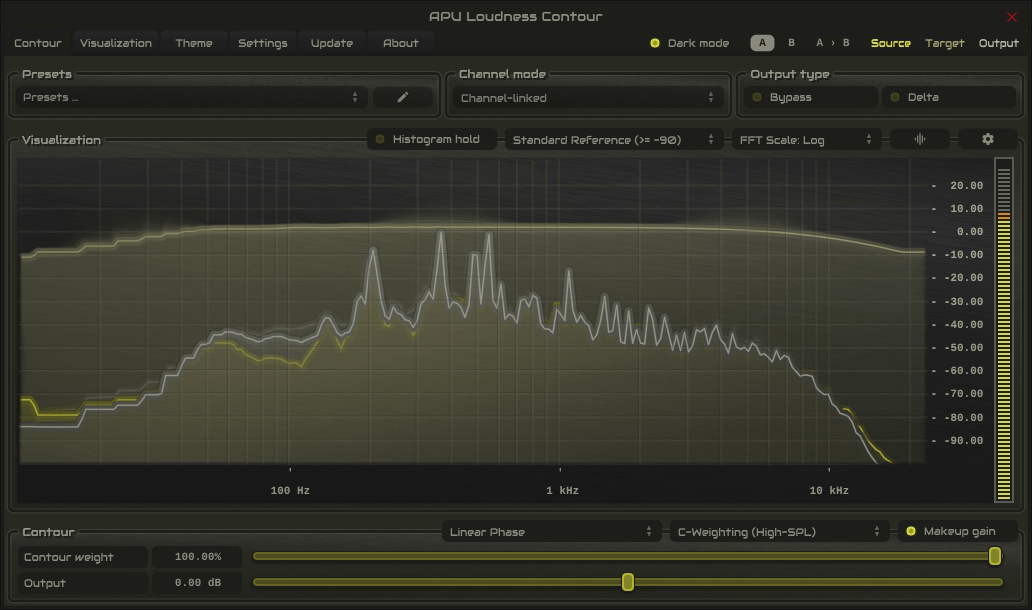Open the visualization gear settings
This screenshot has height=610, width=1032.
[987, 140]
